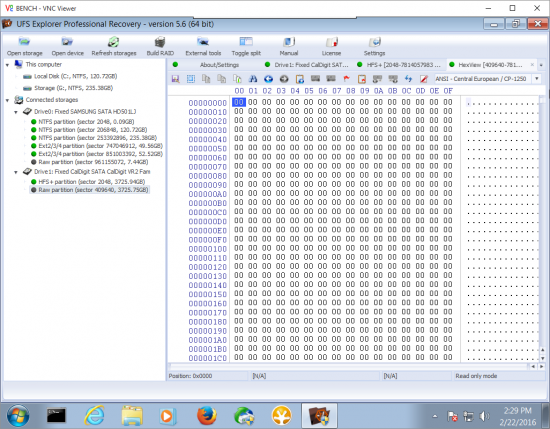The width and height of the screenshot is (550, 429).
Task: Collapse This computer tree node
Action: 7,65
